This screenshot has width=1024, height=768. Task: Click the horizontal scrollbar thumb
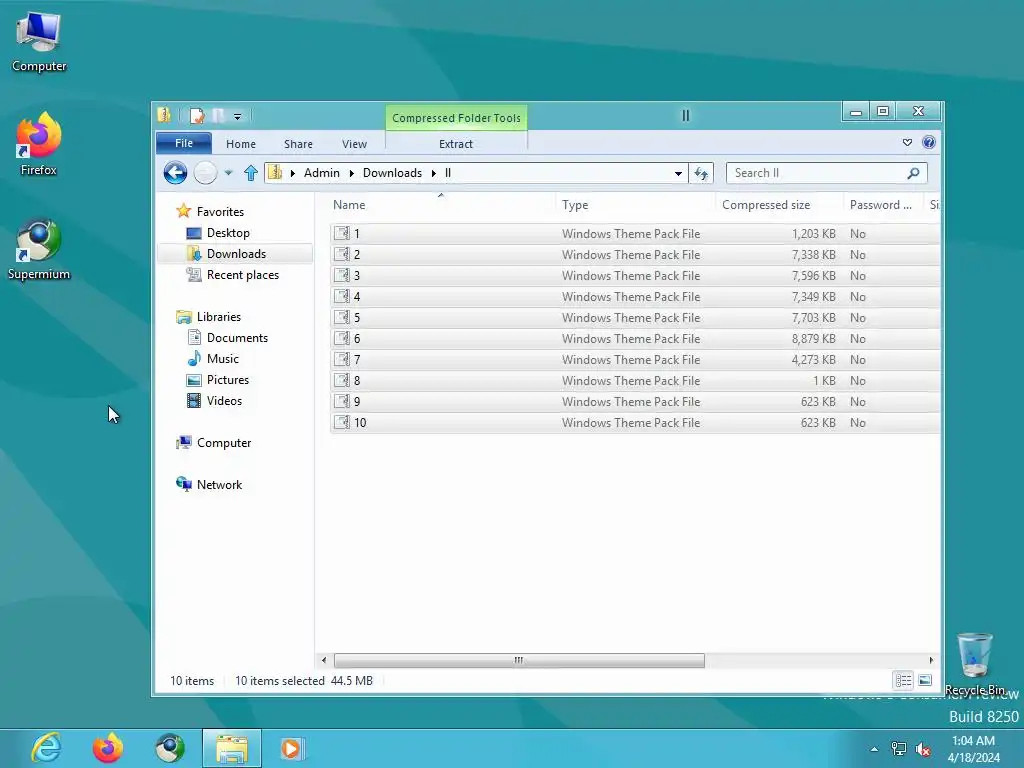click(x=519, y=660)
